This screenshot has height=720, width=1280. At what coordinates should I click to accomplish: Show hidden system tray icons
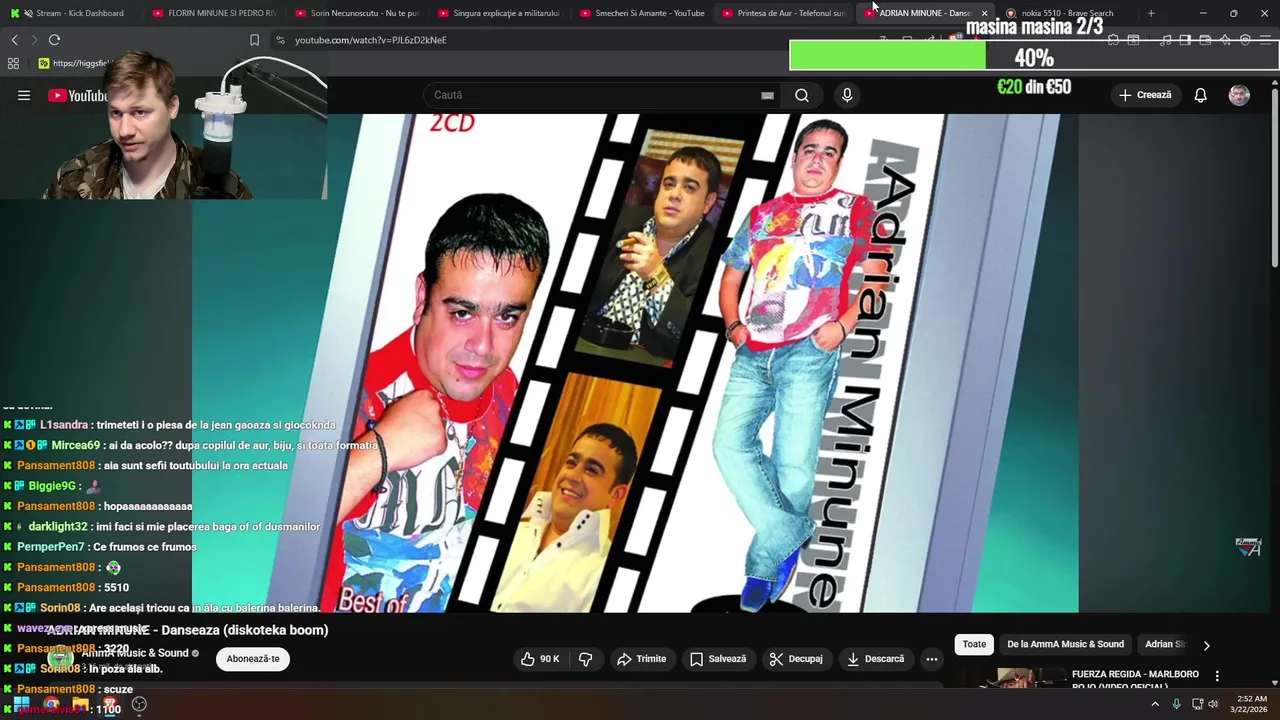click(x=1155, y=704)
